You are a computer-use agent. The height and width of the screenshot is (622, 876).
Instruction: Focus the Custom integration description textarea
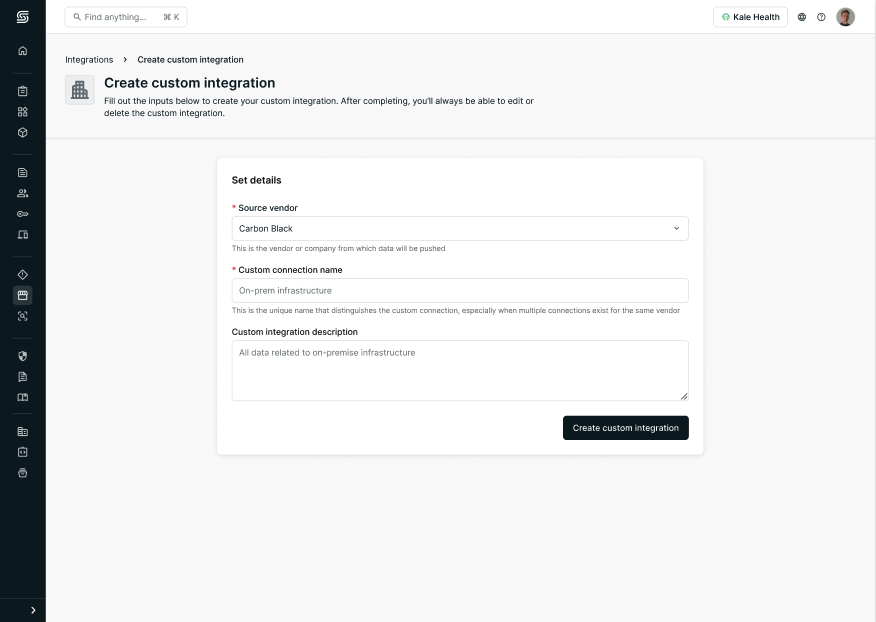pos(460,371)
